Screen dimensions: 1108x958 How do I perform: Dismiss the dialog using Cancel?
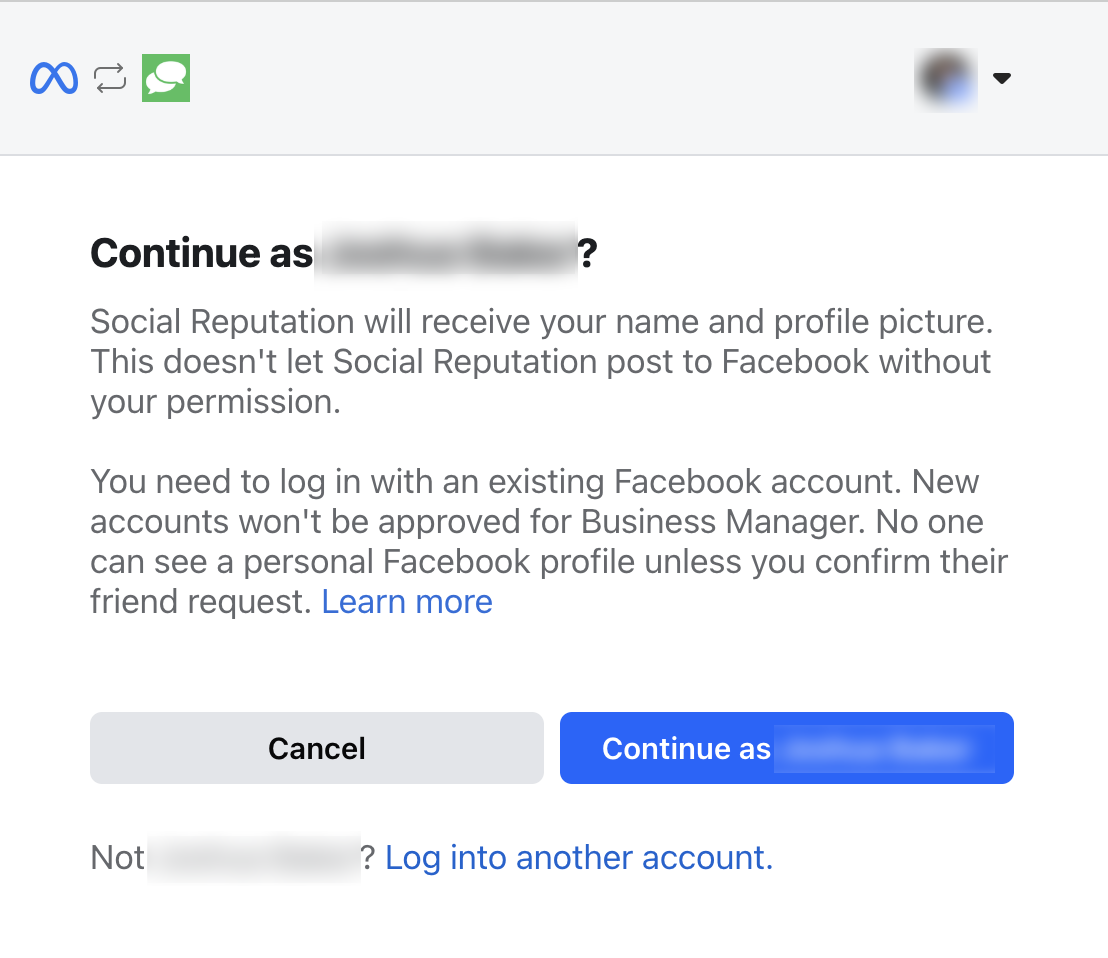pyautogui.click(x=316, y=747)
